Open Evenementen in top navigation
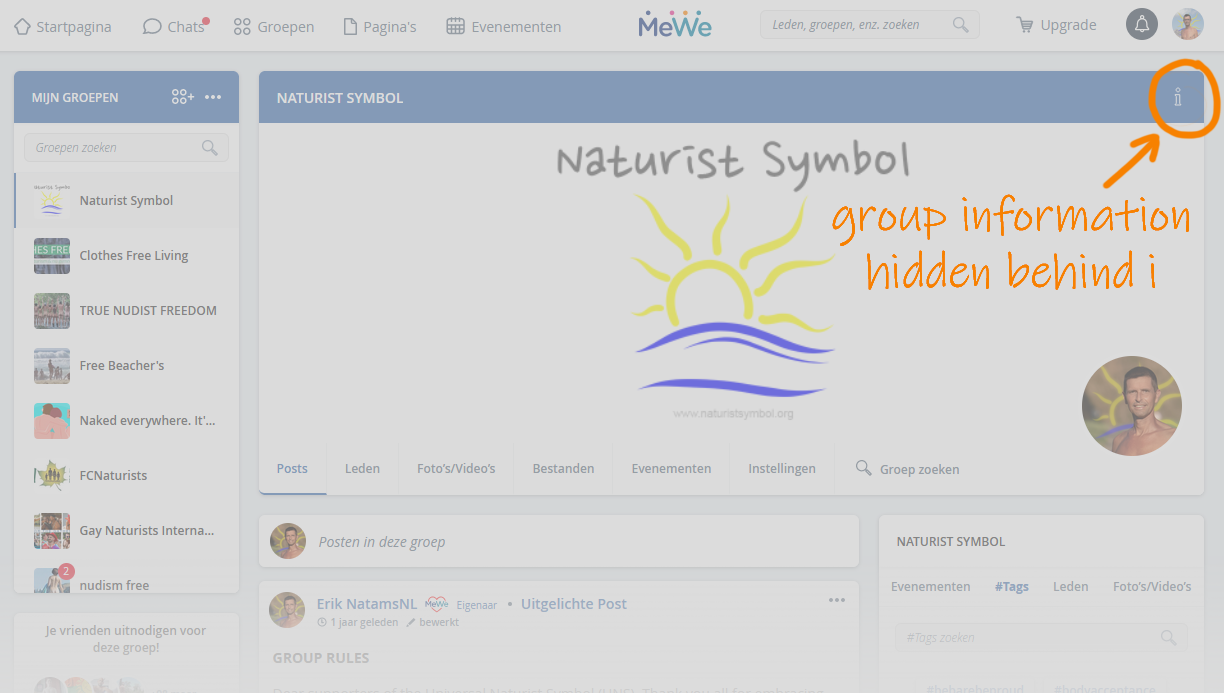The image size is (1224, 693). [504, 27]
